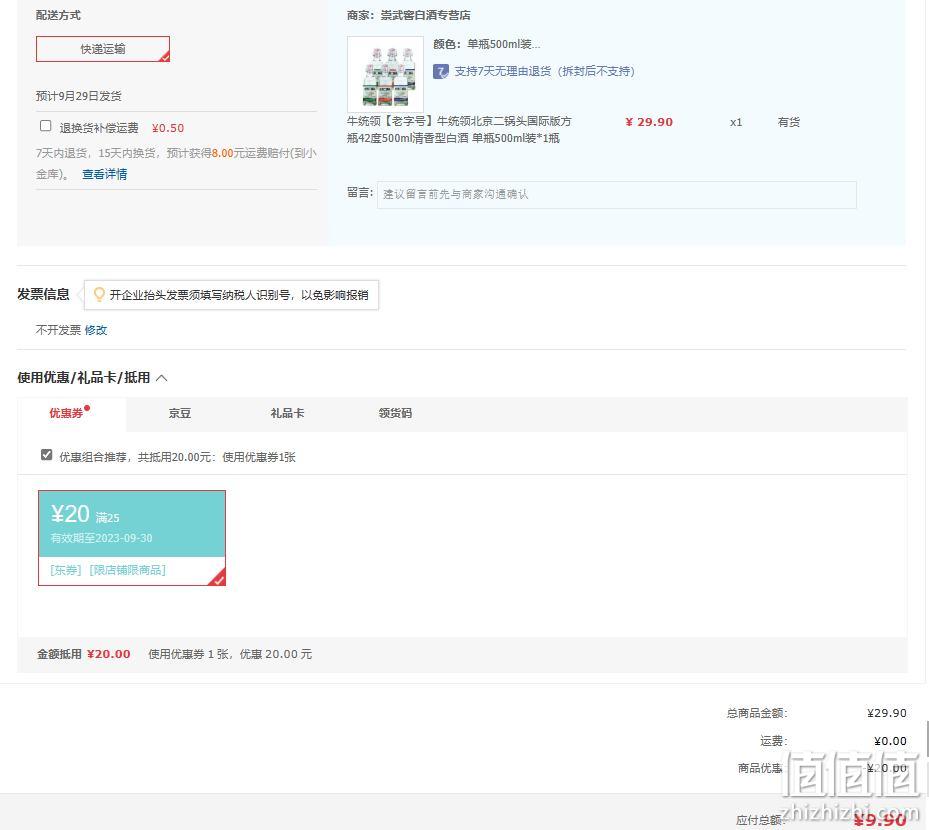This screenshot has height=830, width=929.
Task: Click the product thumbnail of liquor bottles
Action: (x=385, y=75)
